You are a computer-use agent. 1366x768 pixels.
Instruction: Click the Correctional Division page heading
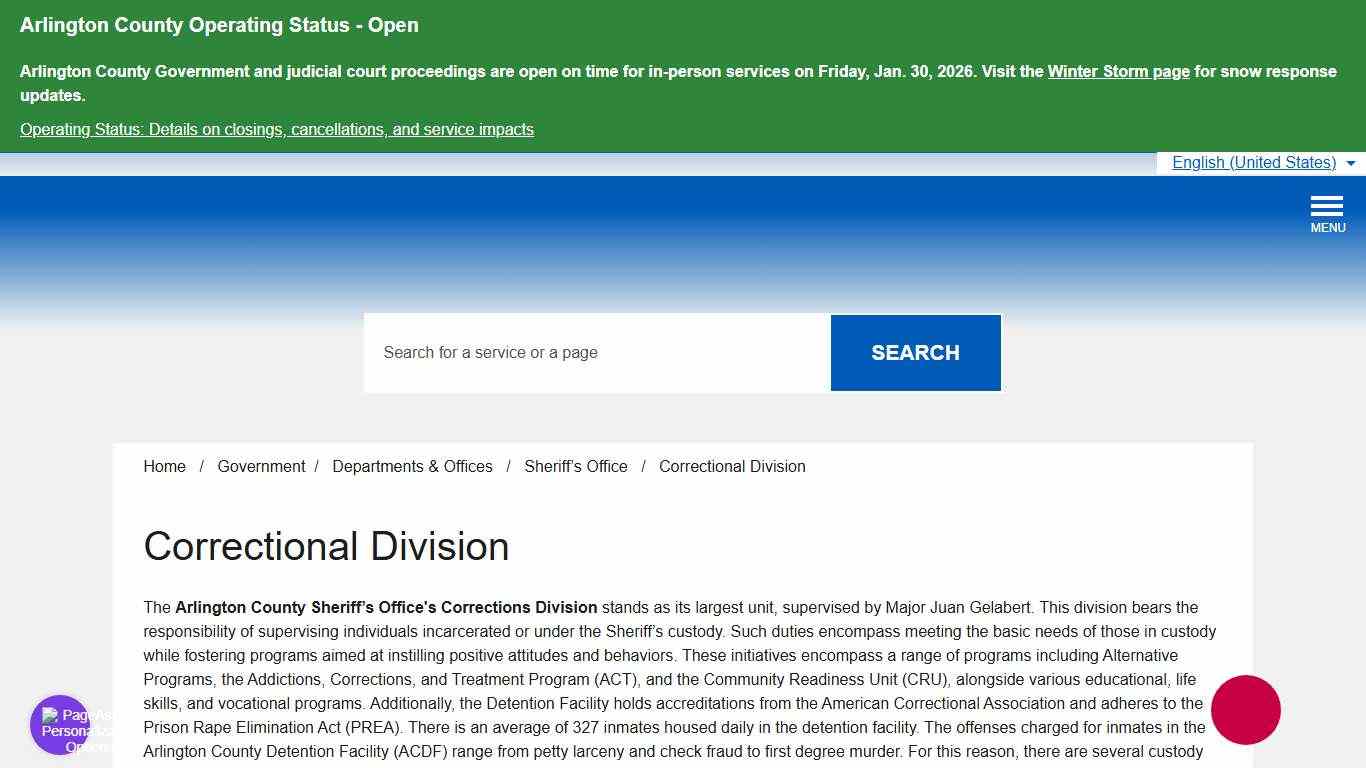click(x=326, y=546)
